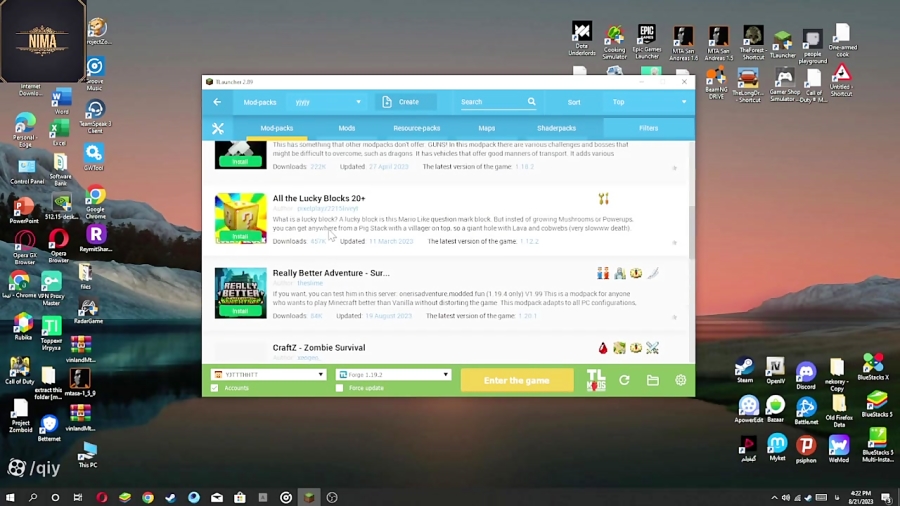This screenshot has width=900, height=506.
Task: Click feather icon on Really Better Adventure
Action: [652, 274]
